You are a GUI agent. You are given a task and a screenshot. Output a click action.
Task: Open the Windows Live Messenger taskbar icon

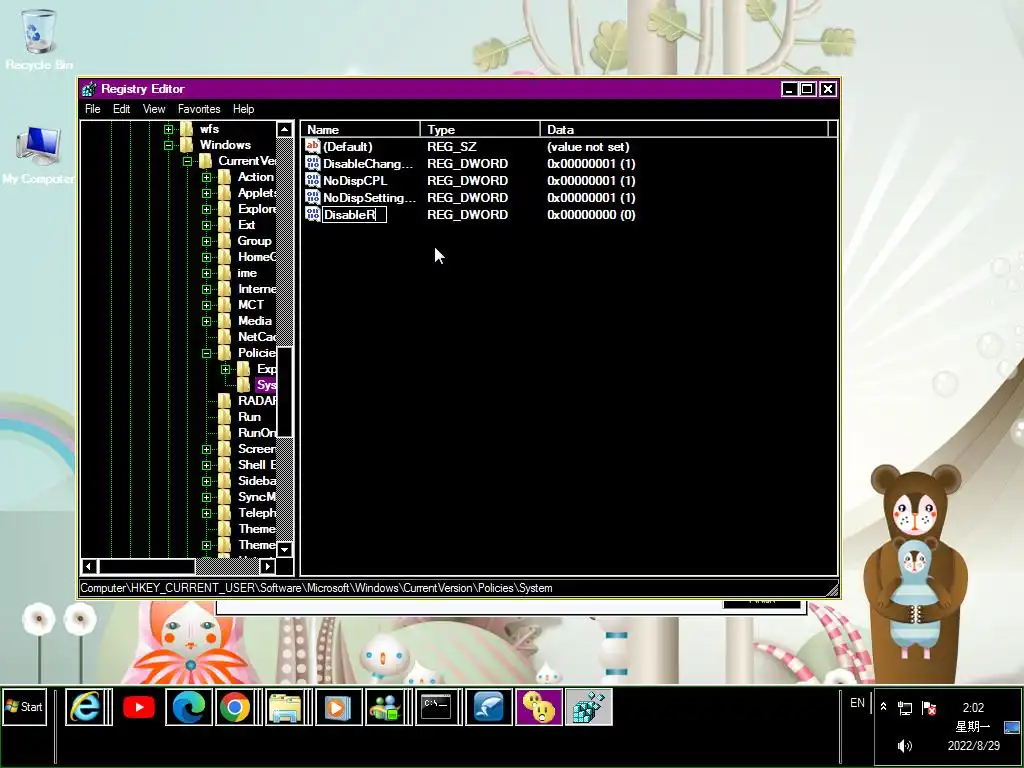click(385, 707)
